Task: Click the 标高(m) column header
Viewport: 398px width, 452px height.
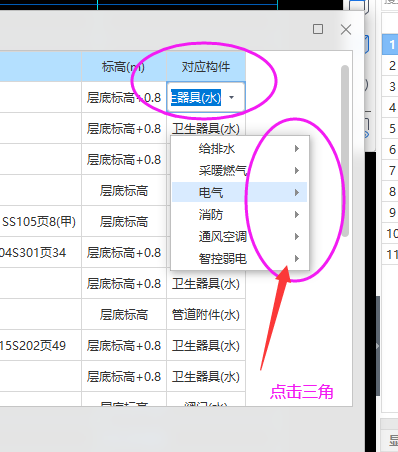Action: [124, 67]
